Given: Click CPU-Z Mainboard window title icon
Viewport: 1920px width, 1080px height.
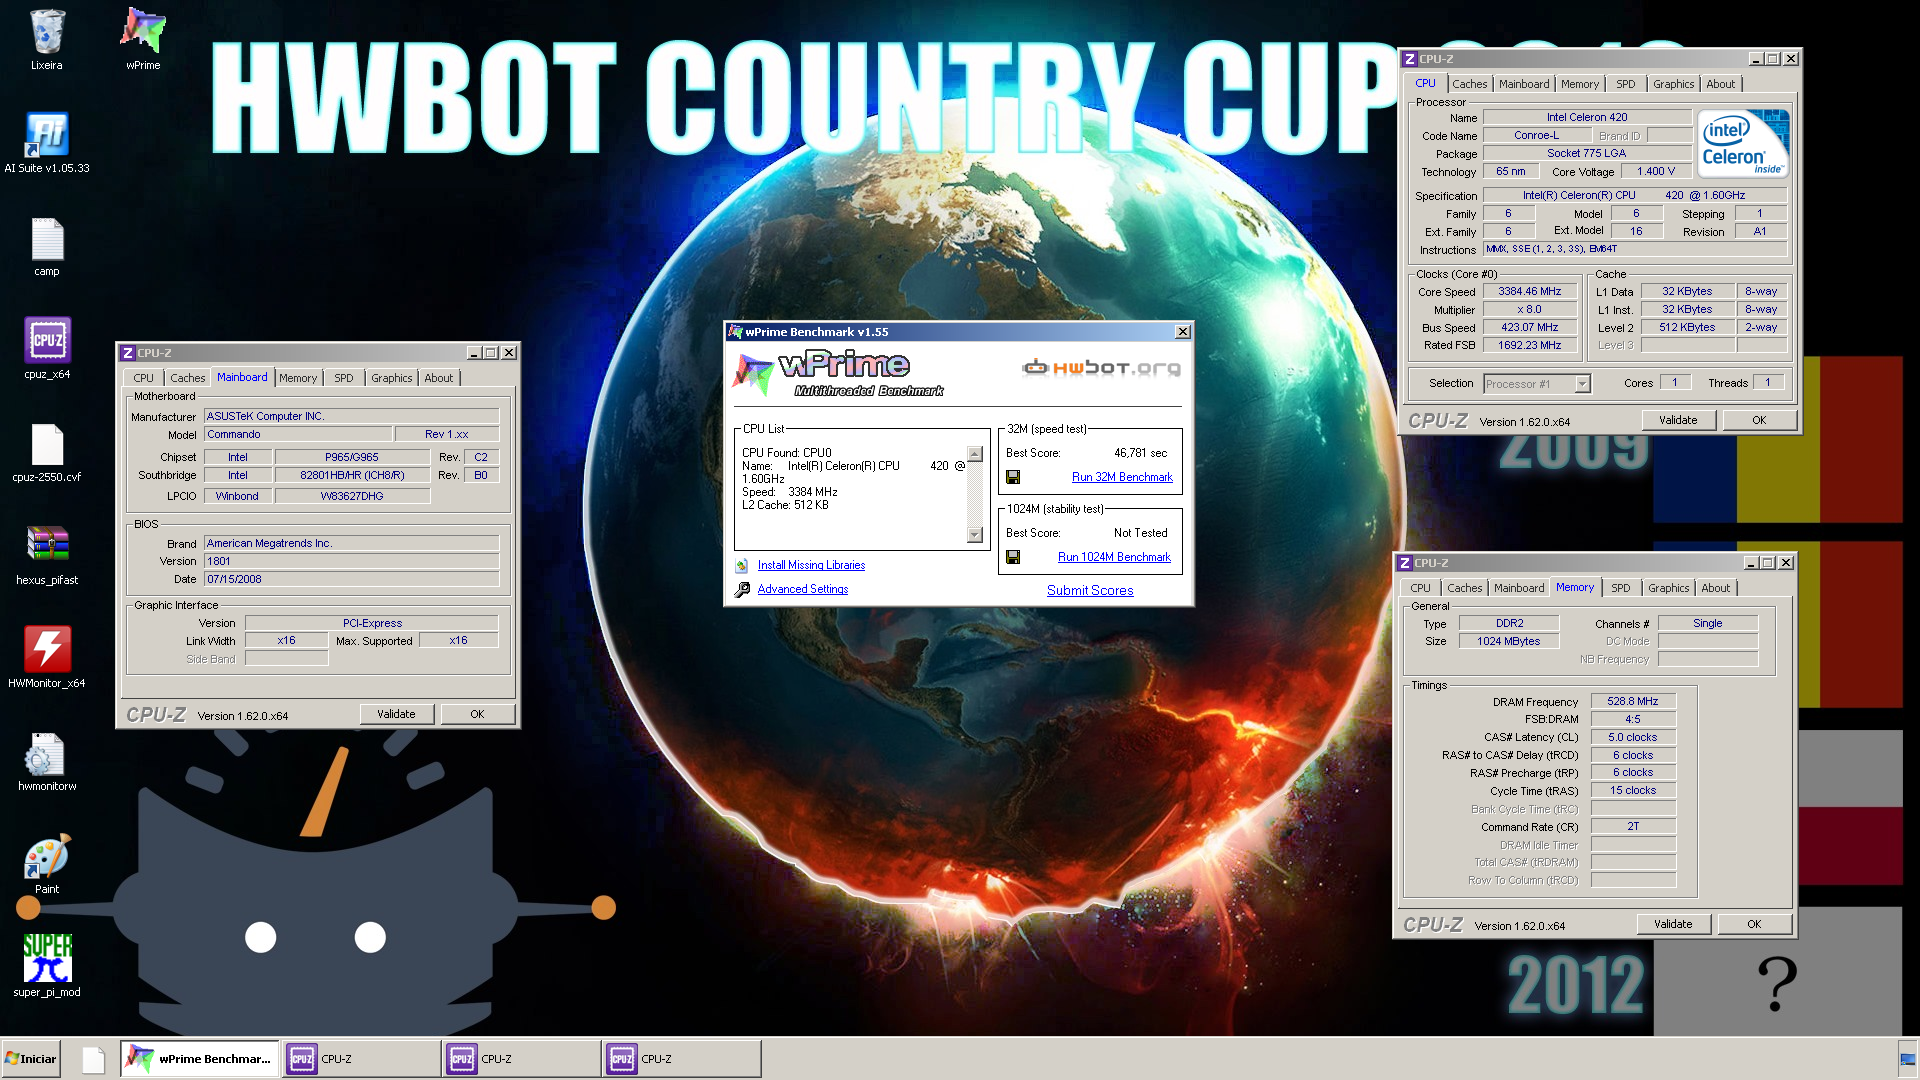Looking at the screenshot, I should coord(127,353).
